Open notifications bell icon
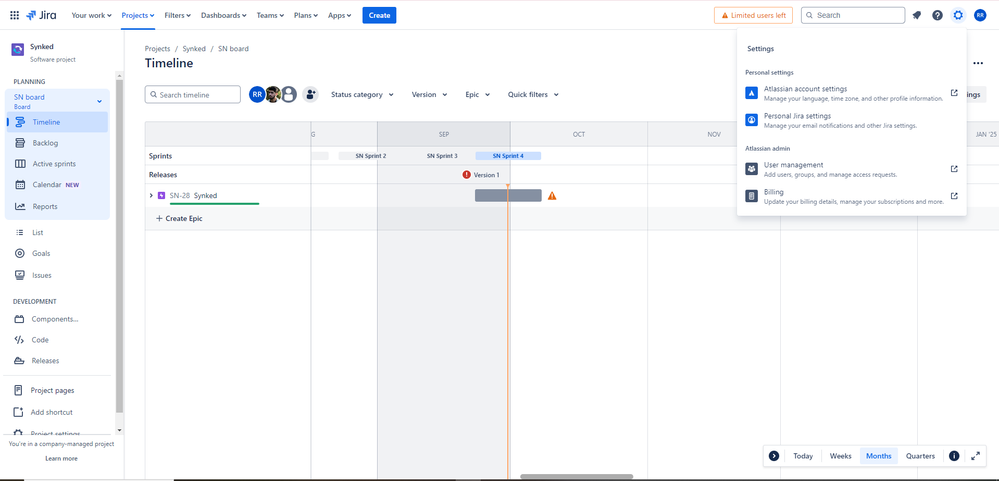Image resolution: width=999 pixels, height=481 pixels. click(x=917, y=15)
